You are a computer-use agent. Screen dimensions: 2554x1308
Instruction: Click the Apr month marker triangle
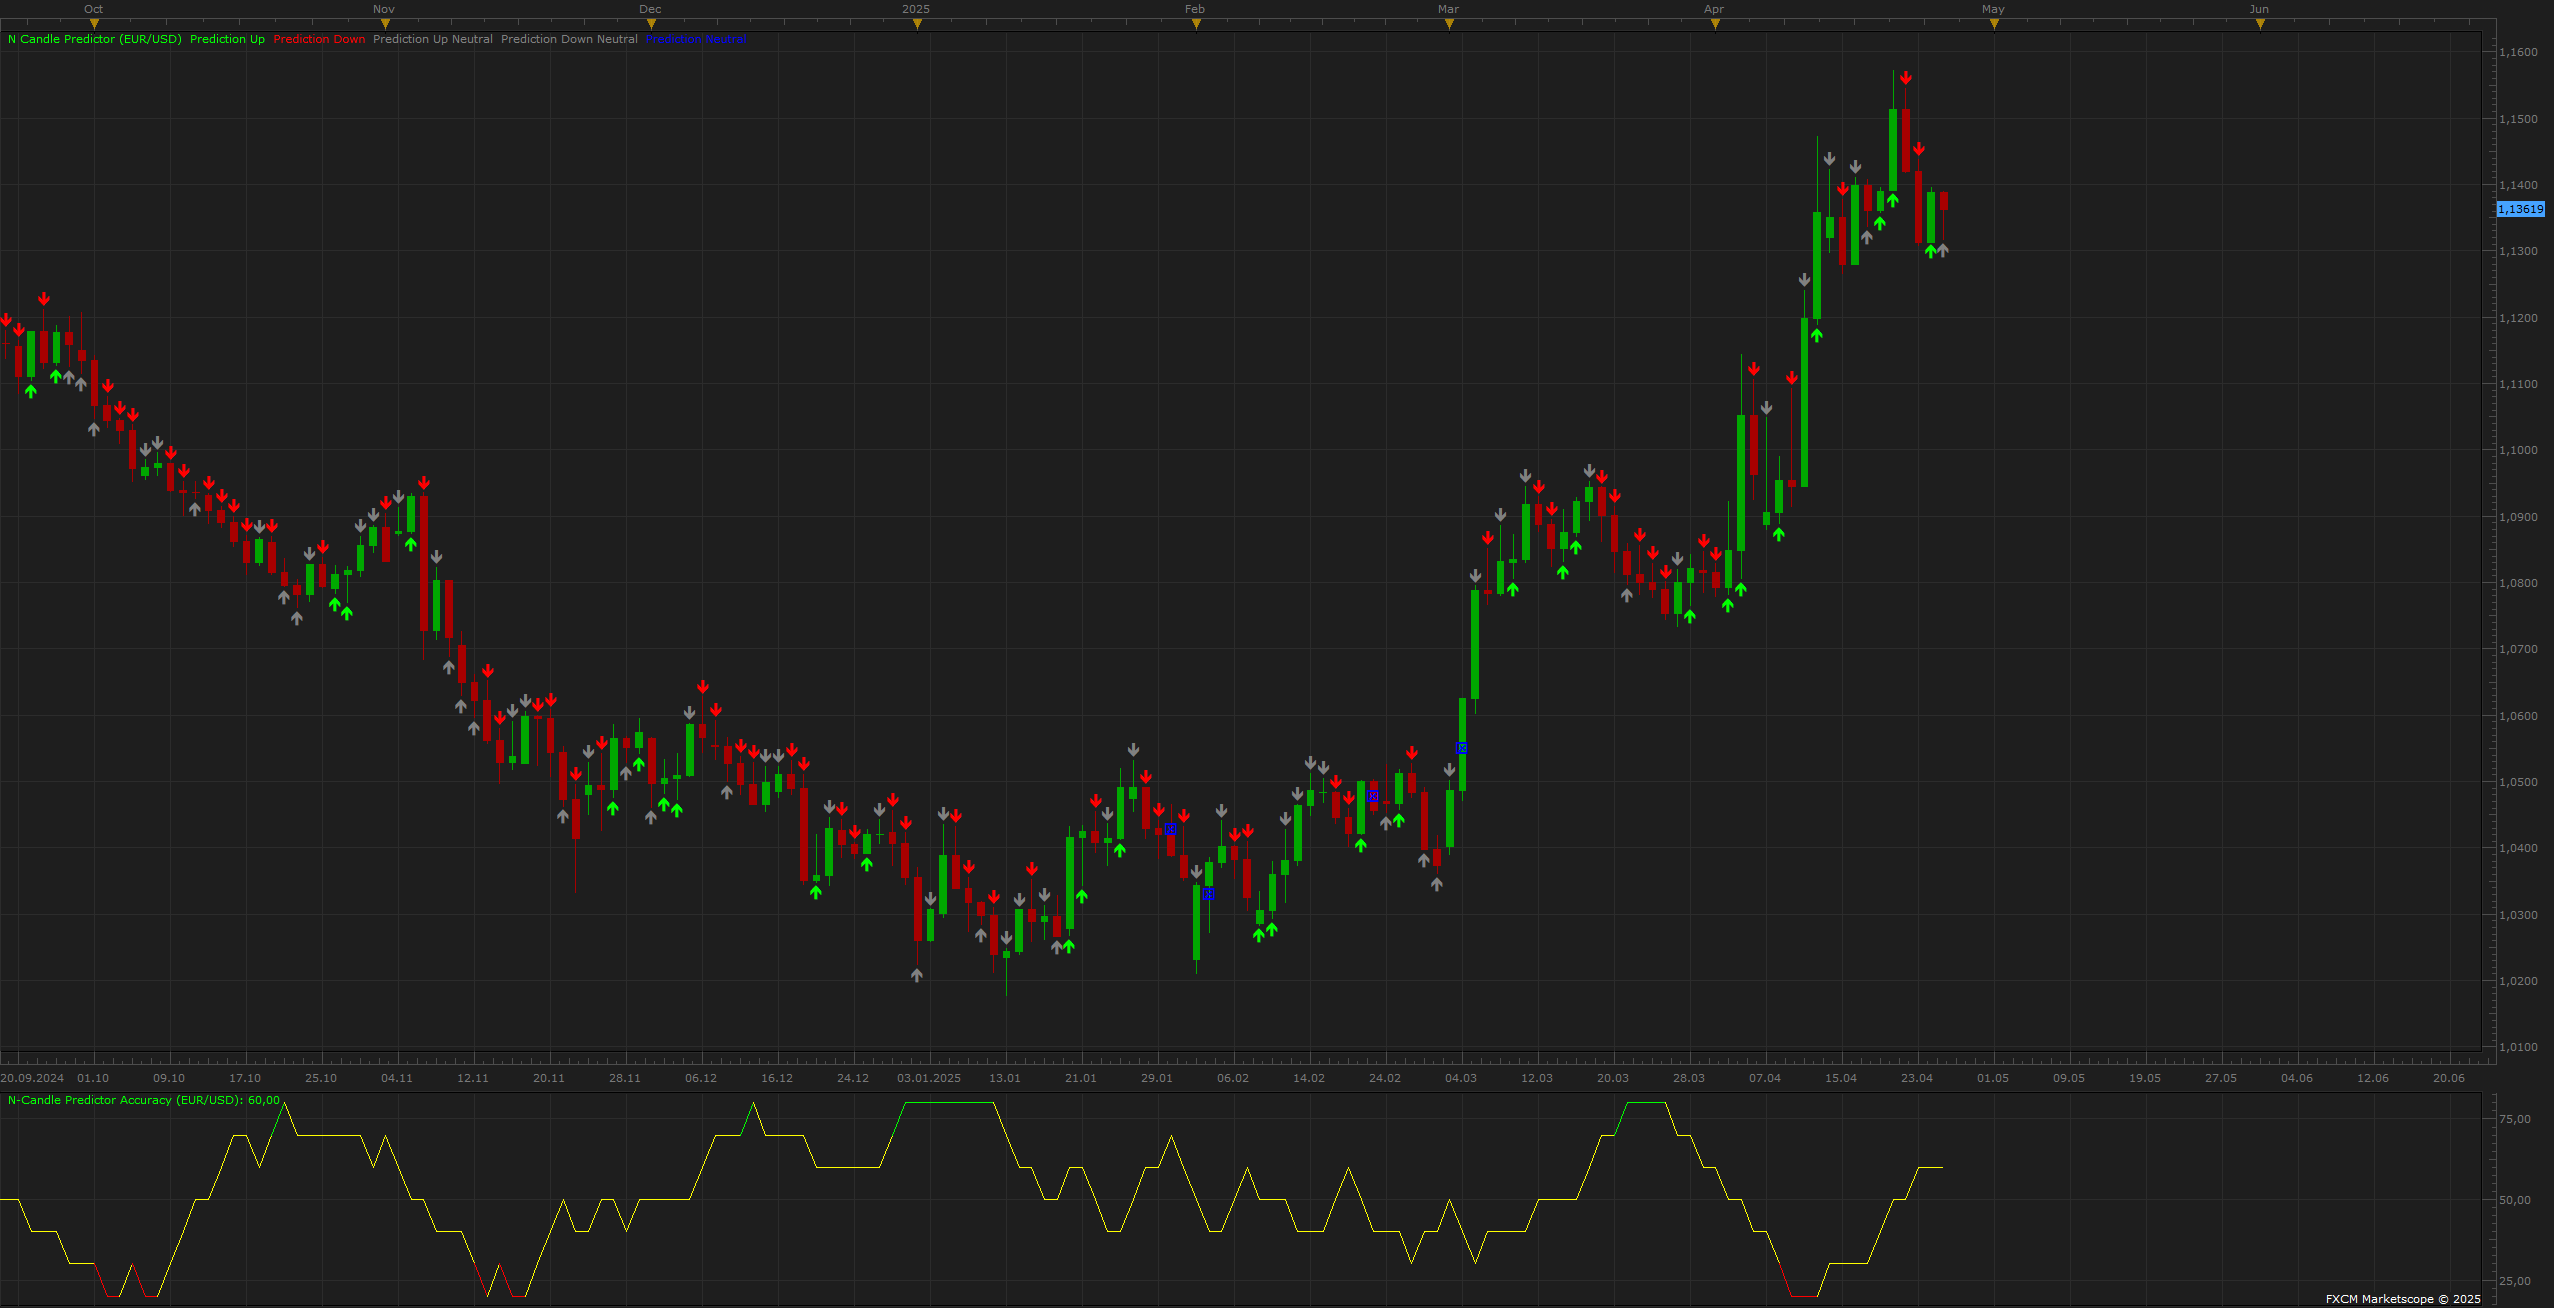point(1715,24)
